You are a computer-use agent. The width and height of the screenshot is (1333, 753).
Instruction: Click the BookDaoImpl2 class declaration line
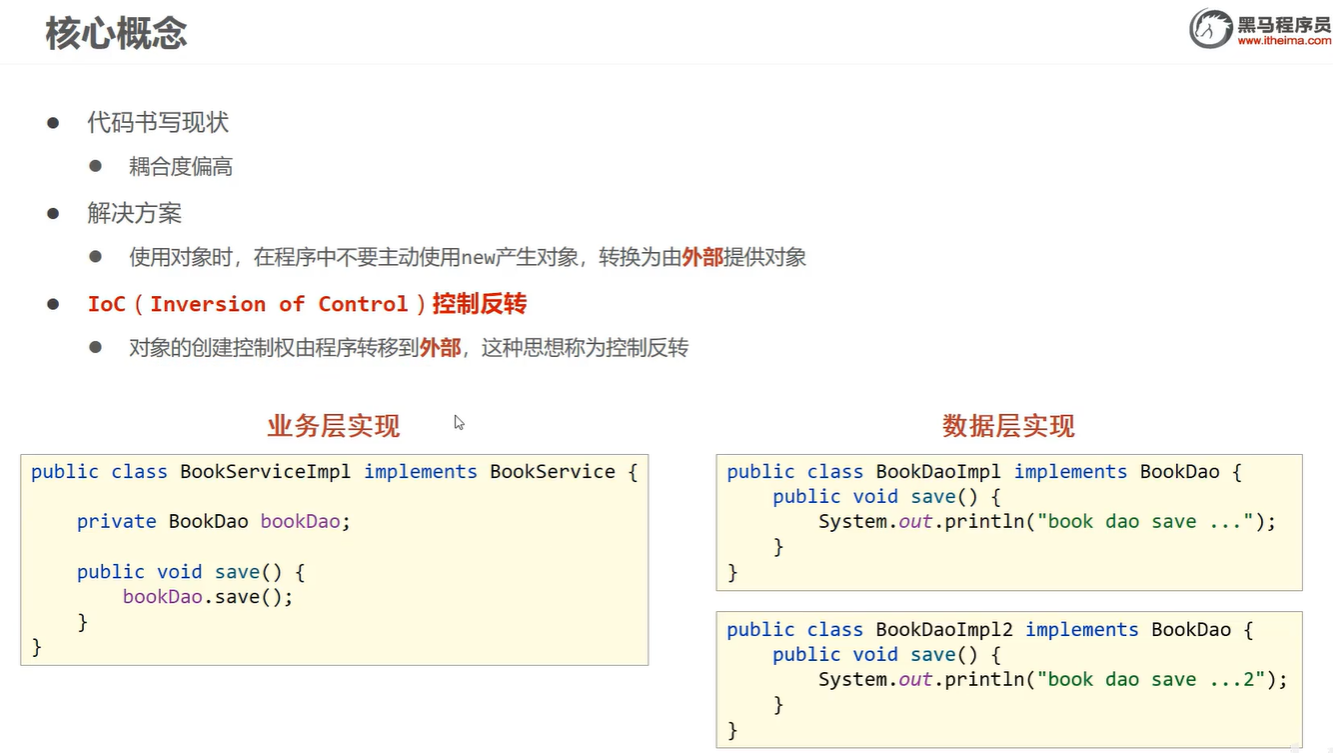pyautogui.click(x=990, y=630)
